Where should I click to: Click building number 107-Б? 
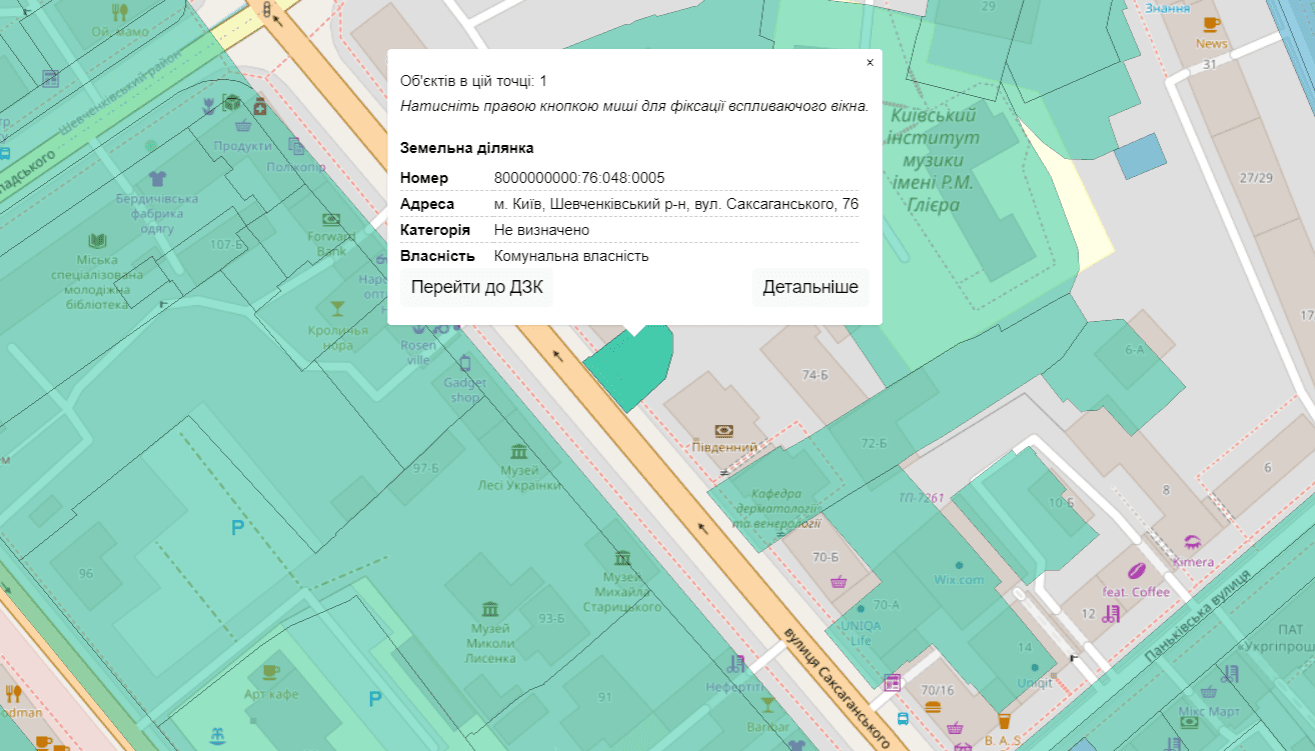(227, 244)
